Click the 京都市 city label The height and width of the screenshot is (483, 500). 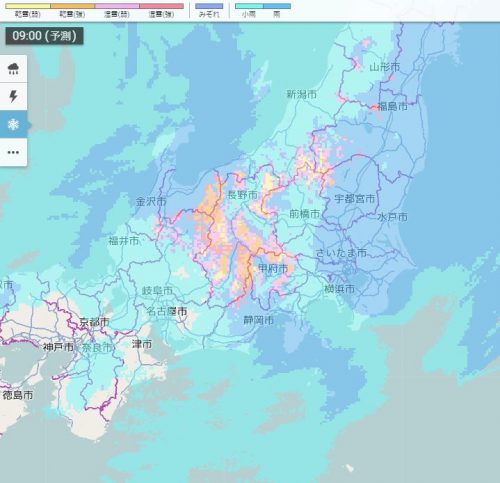[x=94, y=322]
